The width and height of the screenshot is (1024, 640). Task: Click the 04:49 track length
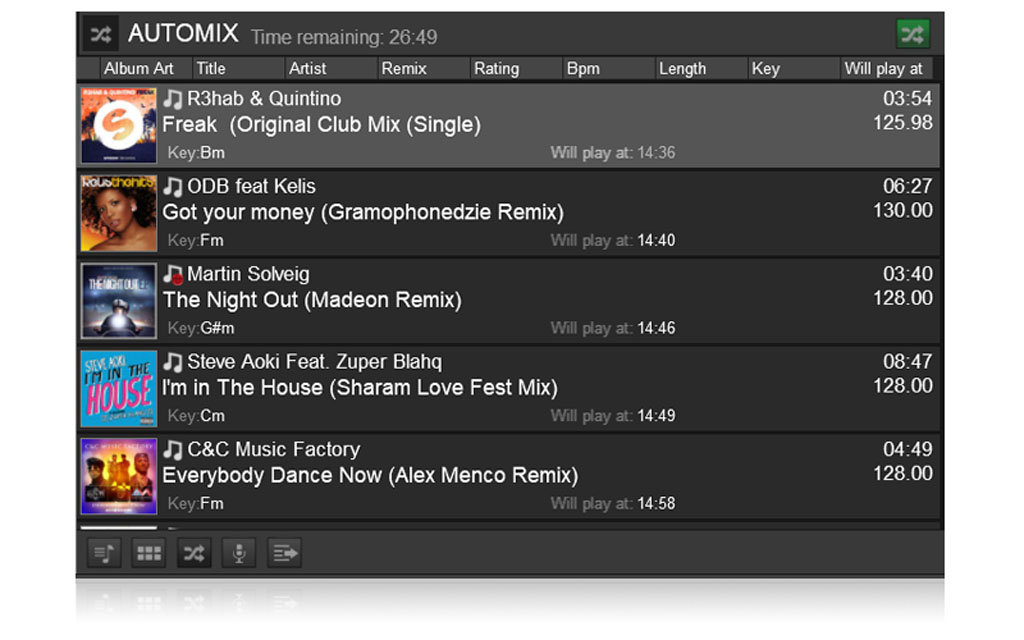tap(908, 449)
